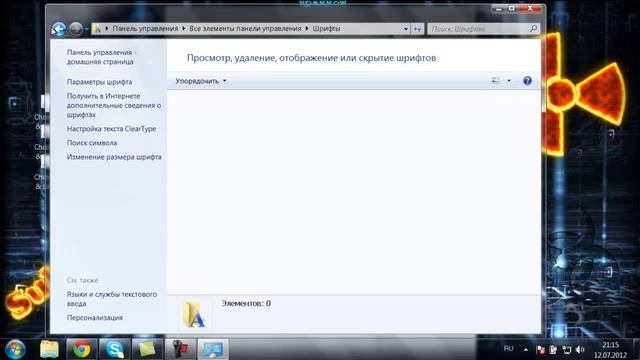Refresh the Fonts folder view

point(417,29)
